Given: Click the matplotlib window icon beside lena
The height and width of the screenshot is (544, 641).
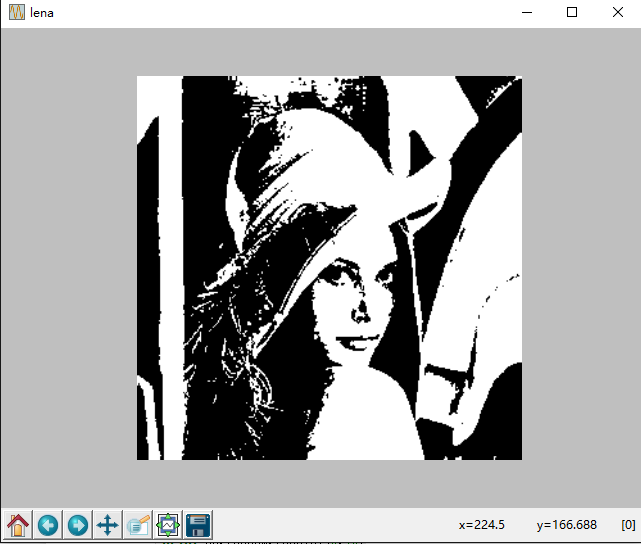Looking at the screenshot, I should pos(17,12).
